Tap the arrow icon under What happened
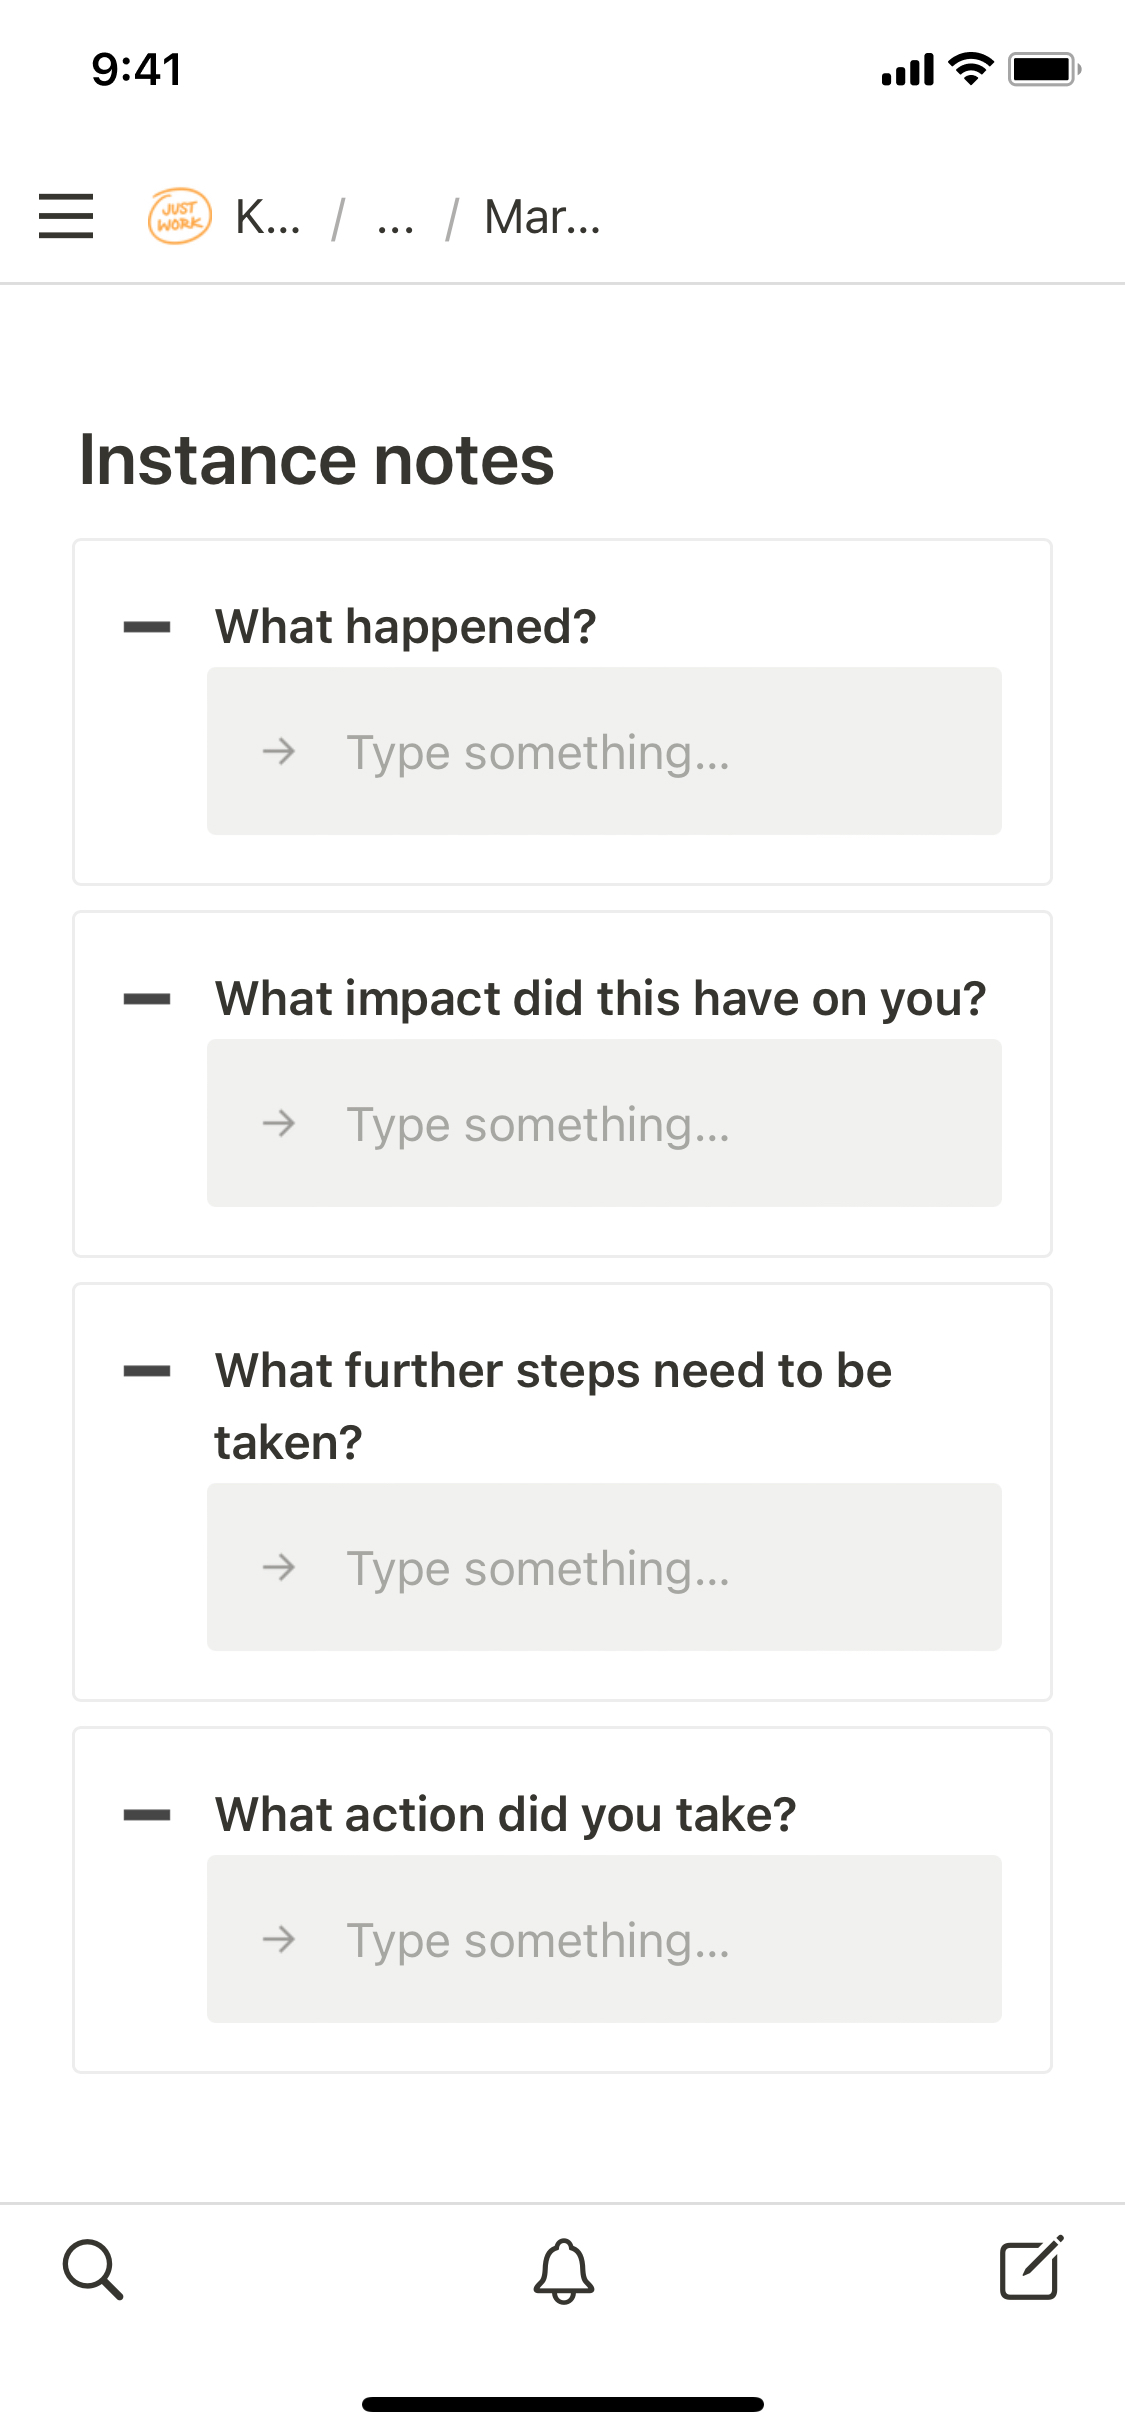This screenshot has height=2436, width=1125. pos(279,751)
